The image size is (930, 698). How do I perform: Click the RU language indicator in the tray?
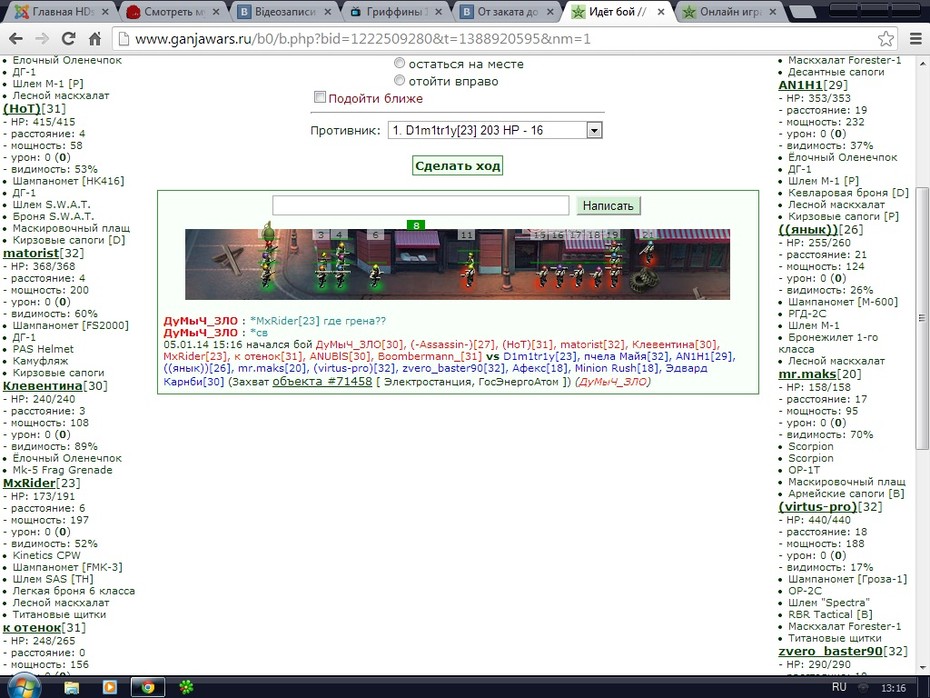coord(839,687)
